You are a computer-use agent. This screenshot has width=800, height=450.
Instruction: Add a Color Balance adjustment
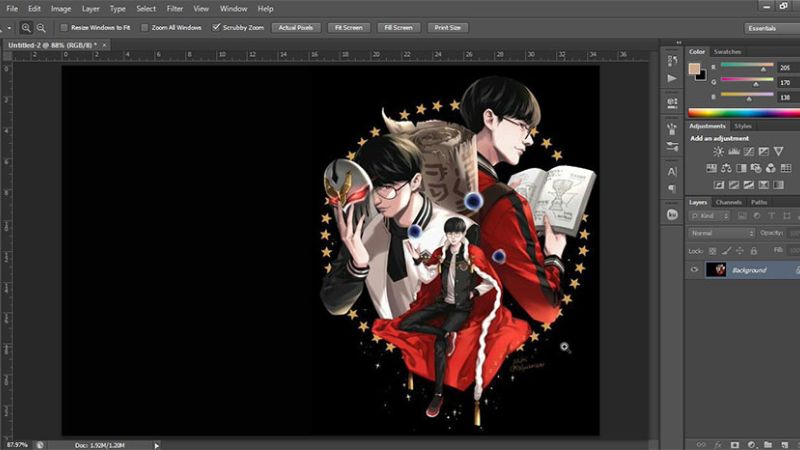point(726,168)
